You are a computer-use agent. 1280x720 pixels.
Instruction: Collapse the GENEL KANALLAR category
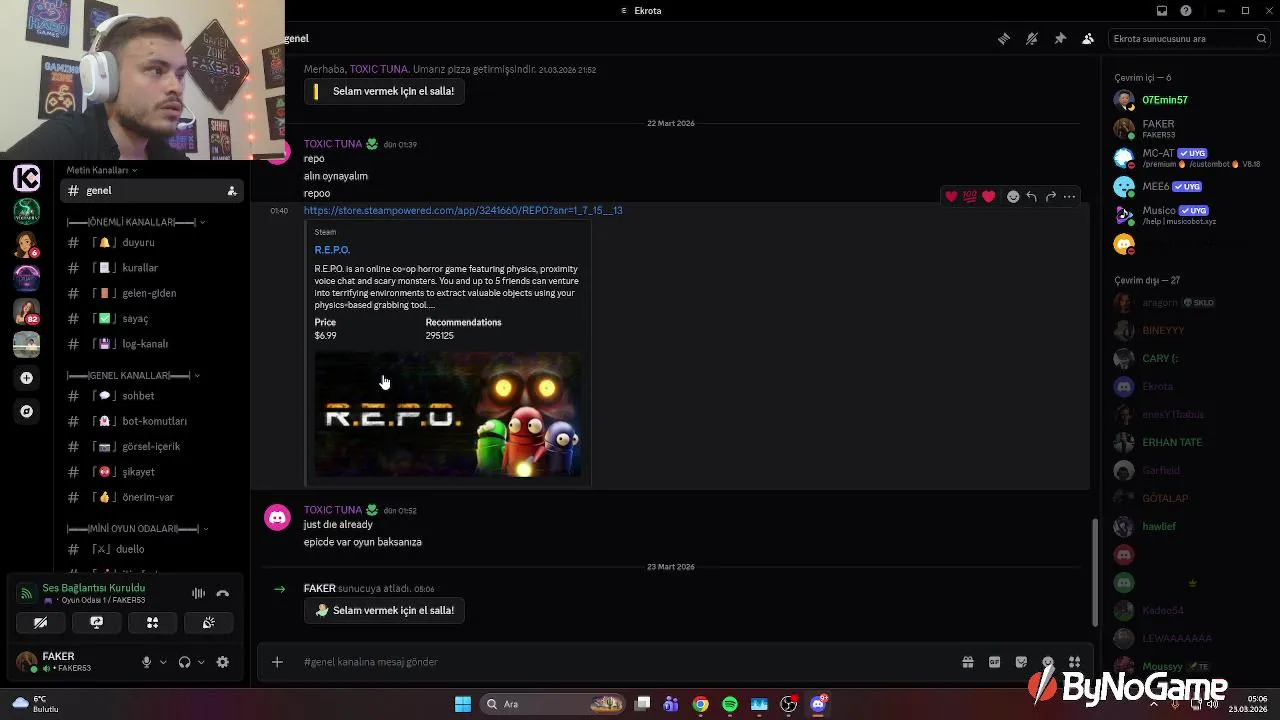(x=133, y=376)
